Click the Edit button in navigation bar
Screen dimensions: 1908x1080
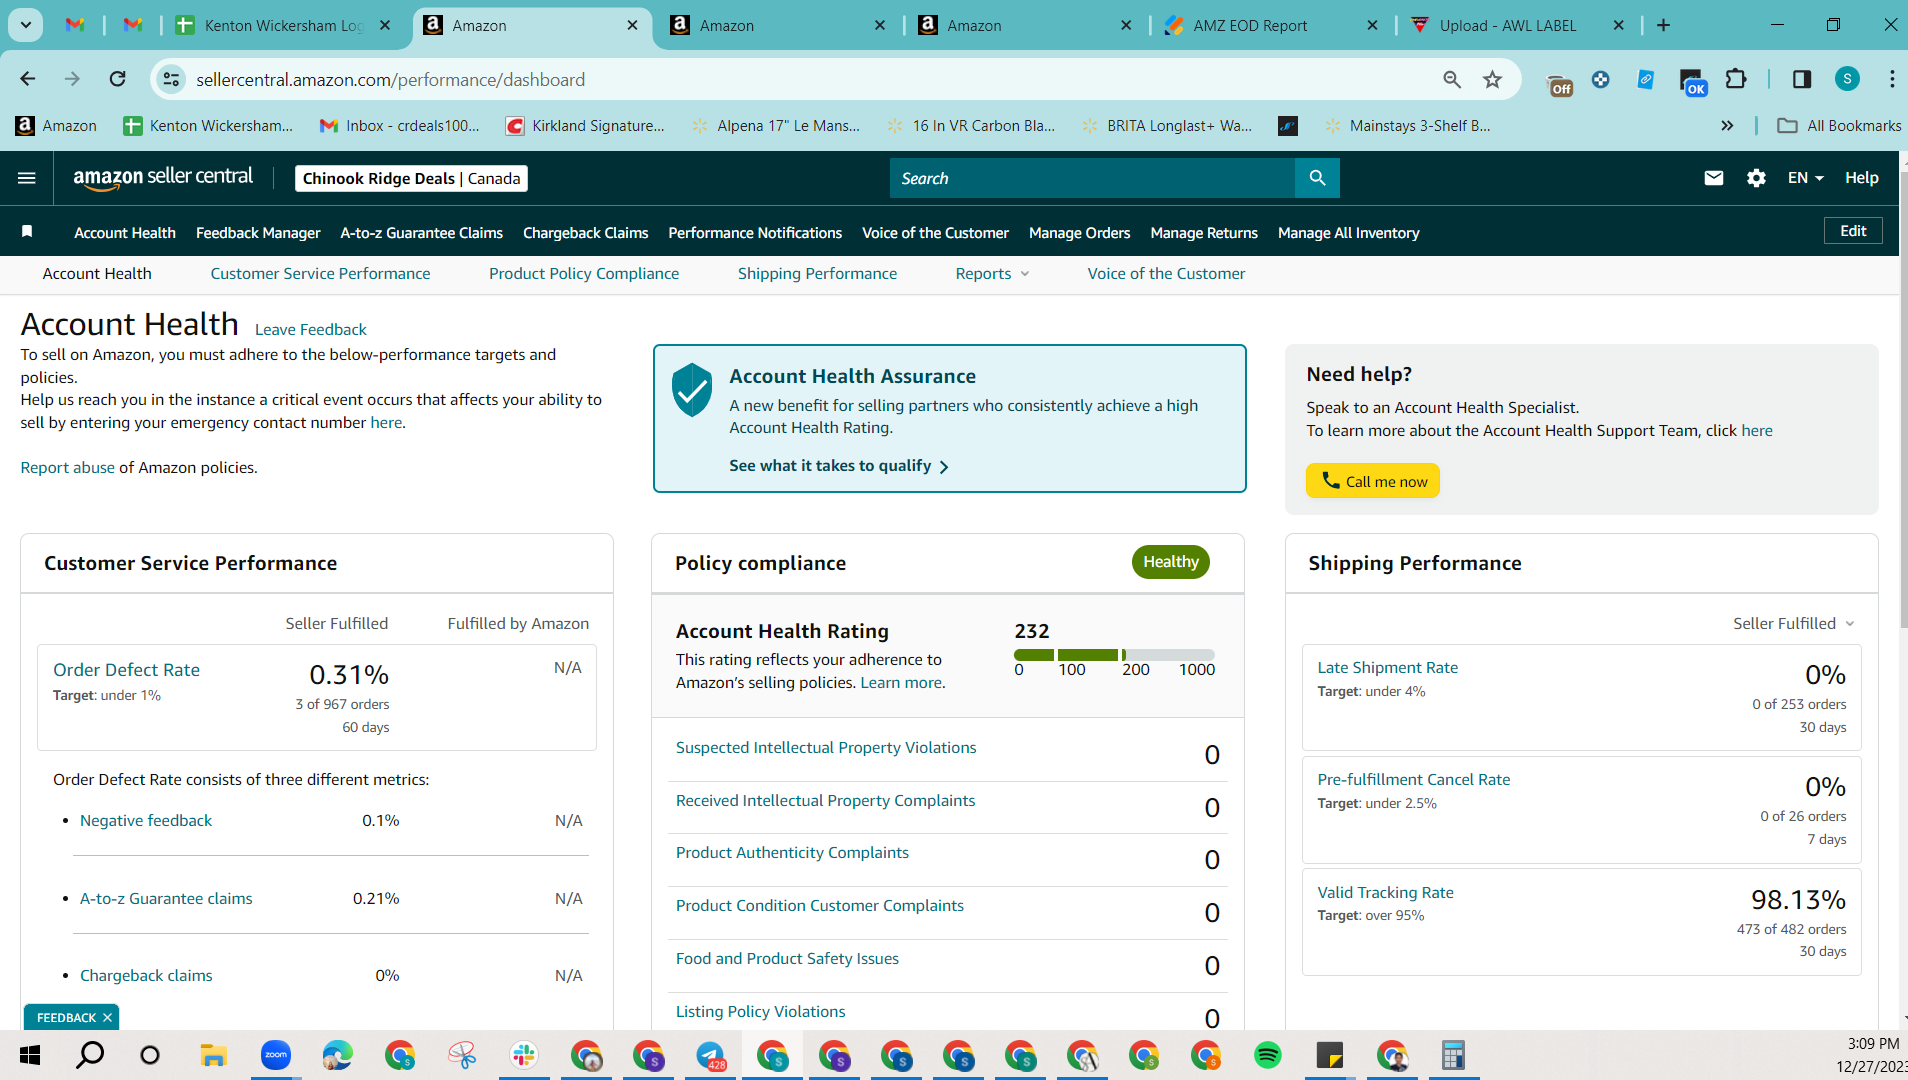pos(1853,231)
